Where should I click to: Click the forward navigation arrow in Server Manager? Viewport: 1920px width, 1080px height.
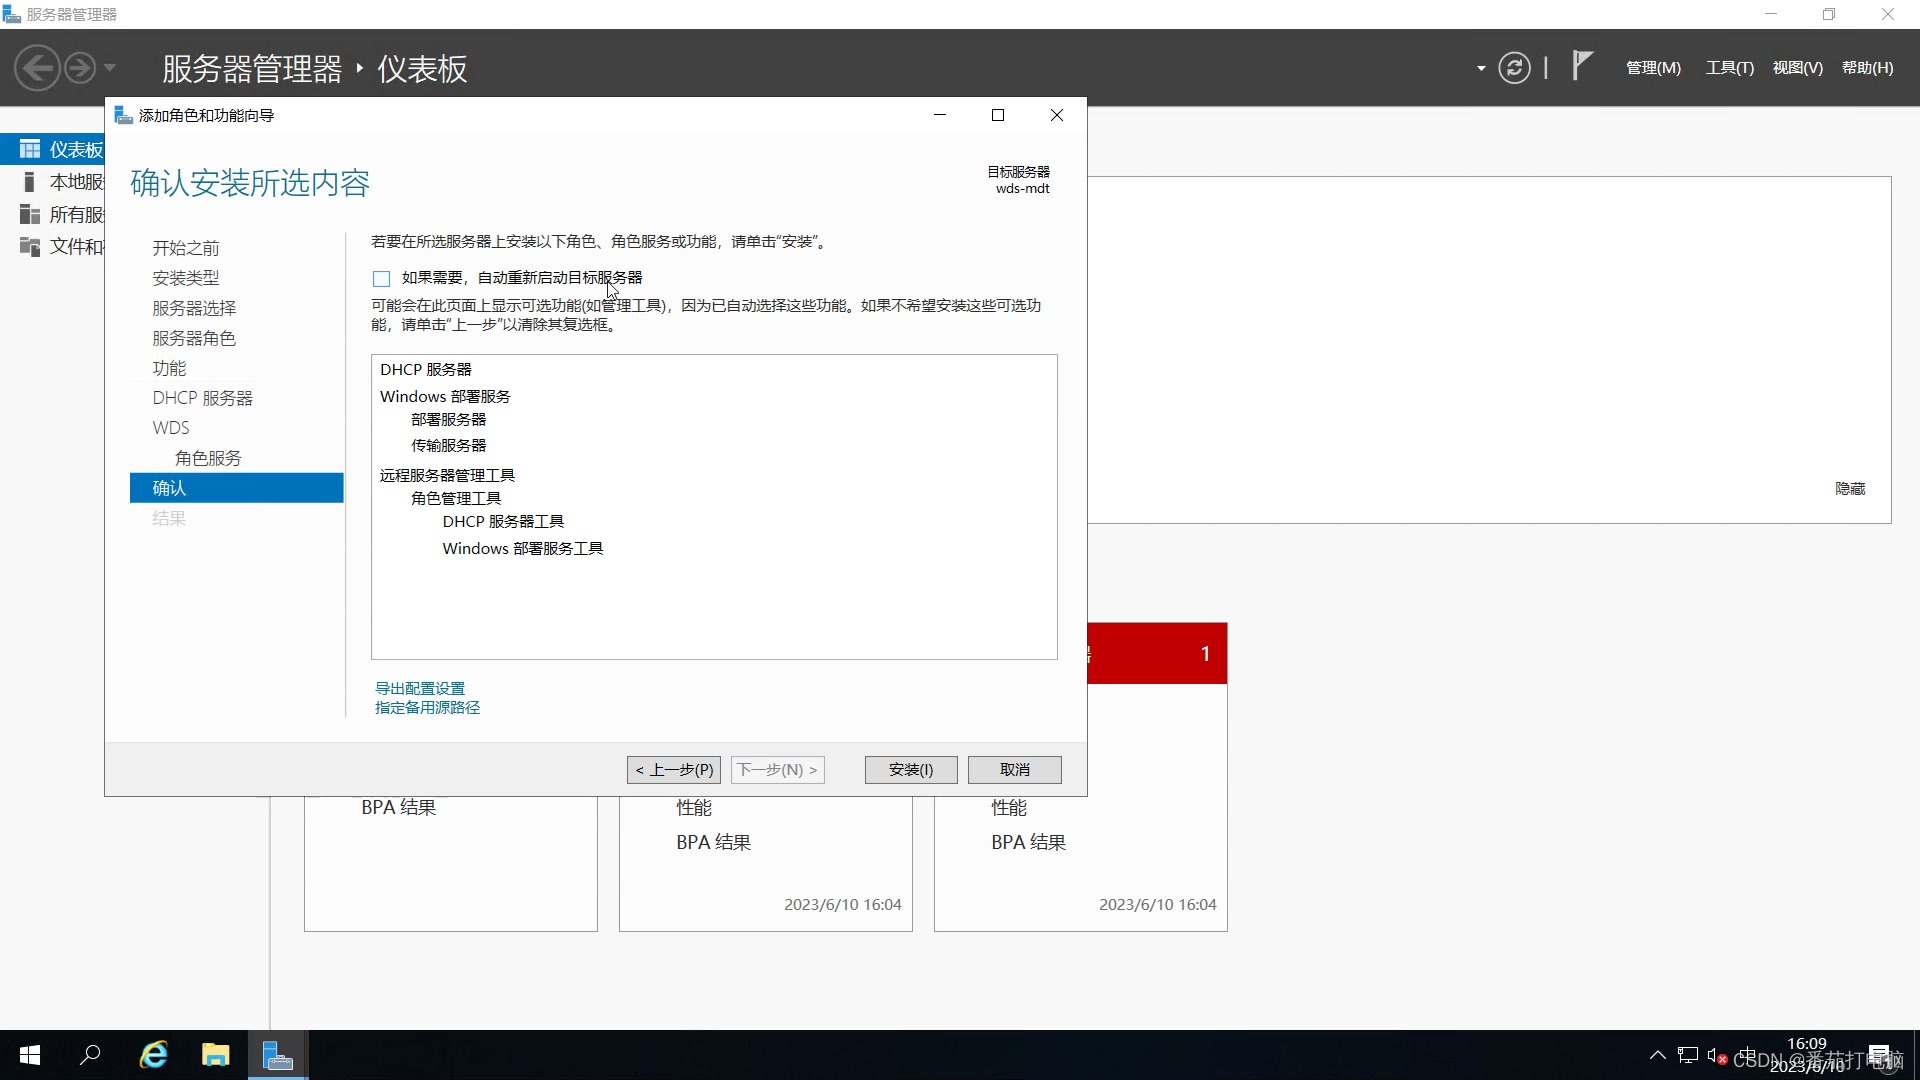click(x=80, y=68)
